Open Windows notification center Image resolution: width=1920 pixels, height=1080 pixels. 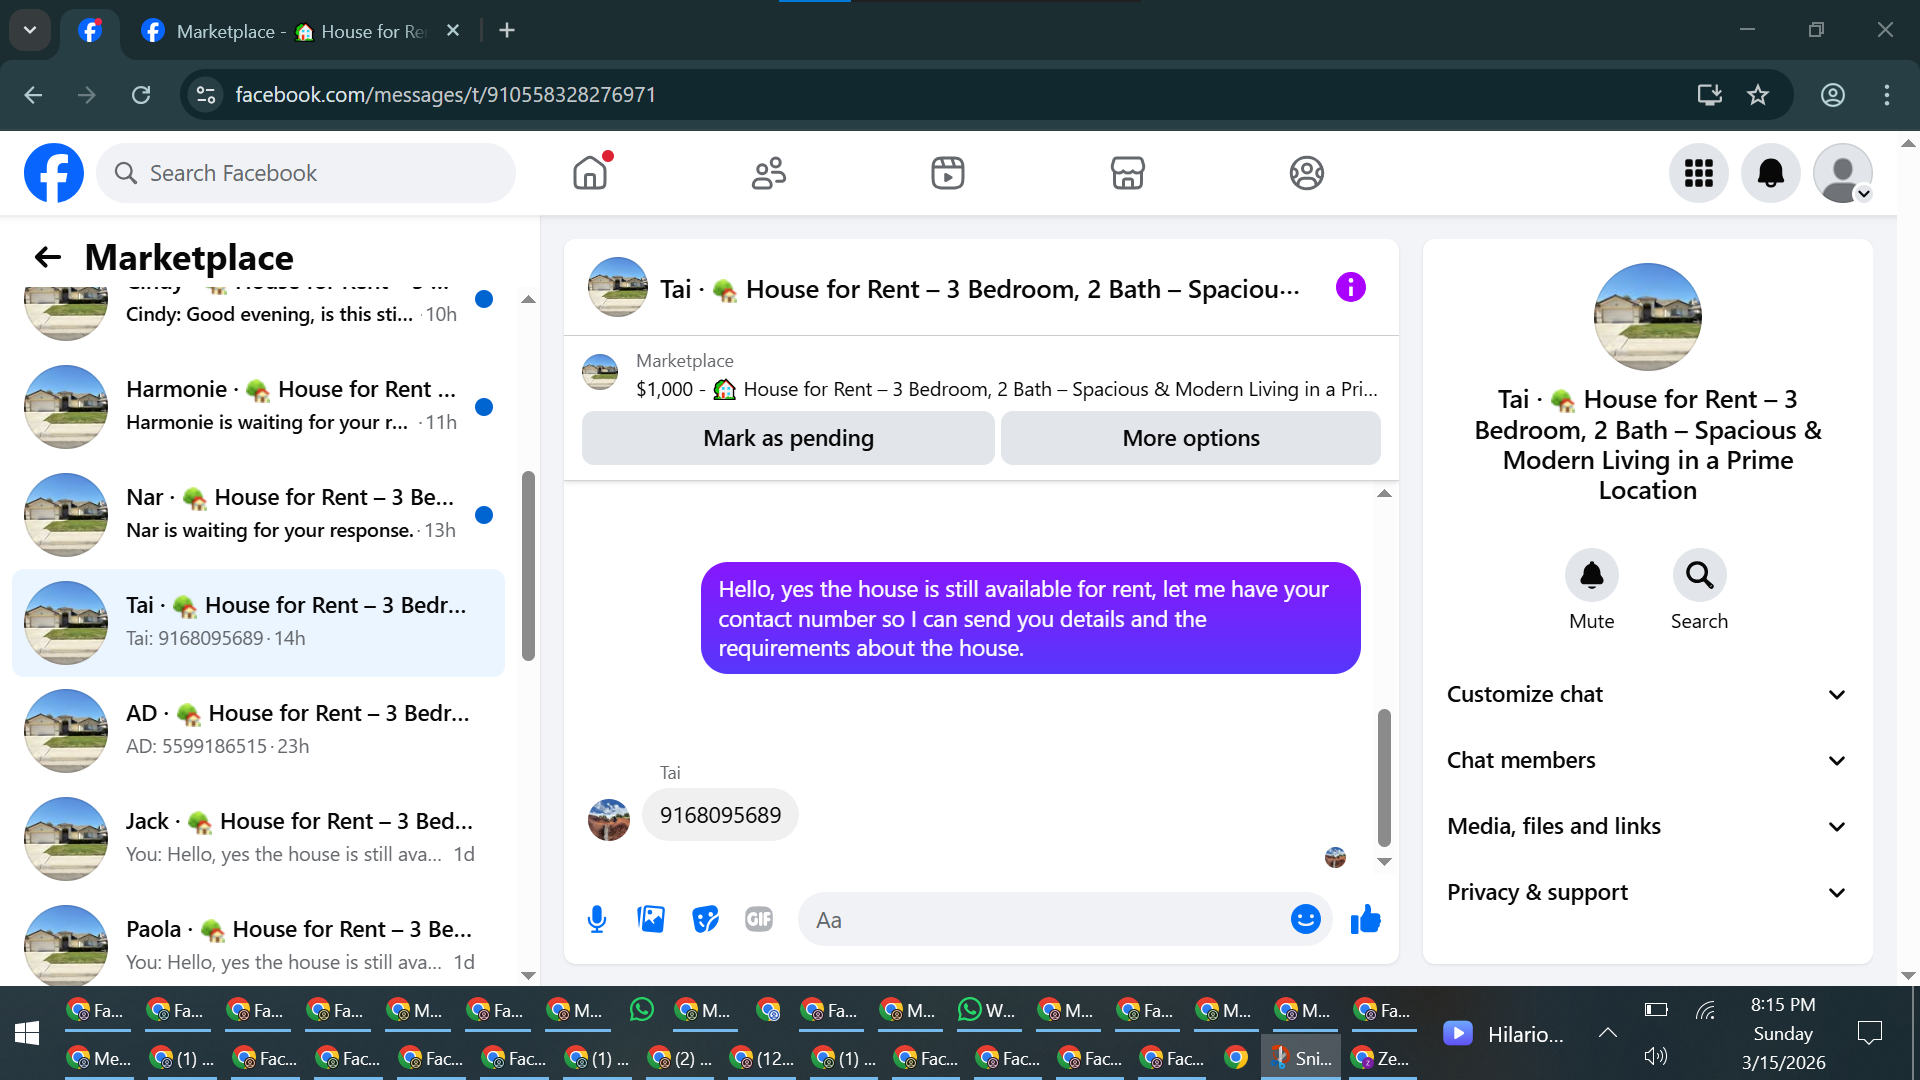pos(1868,1033)
